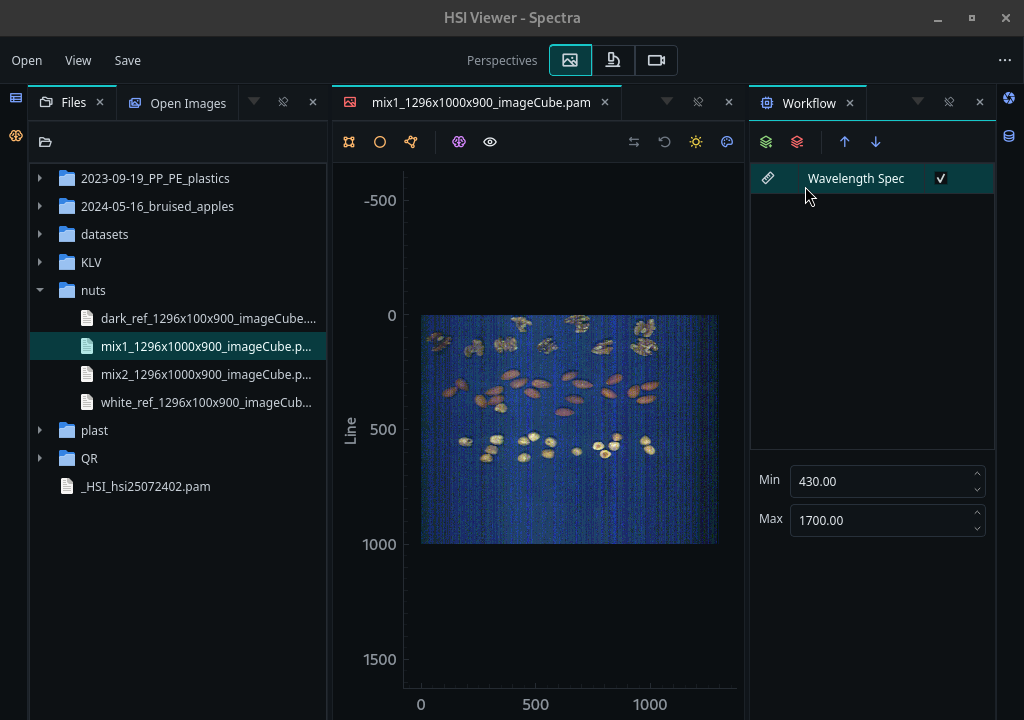Select white_ref_1296x100x900_imageCube file
The image size is (1024, 720).
[x=178, y=402]
